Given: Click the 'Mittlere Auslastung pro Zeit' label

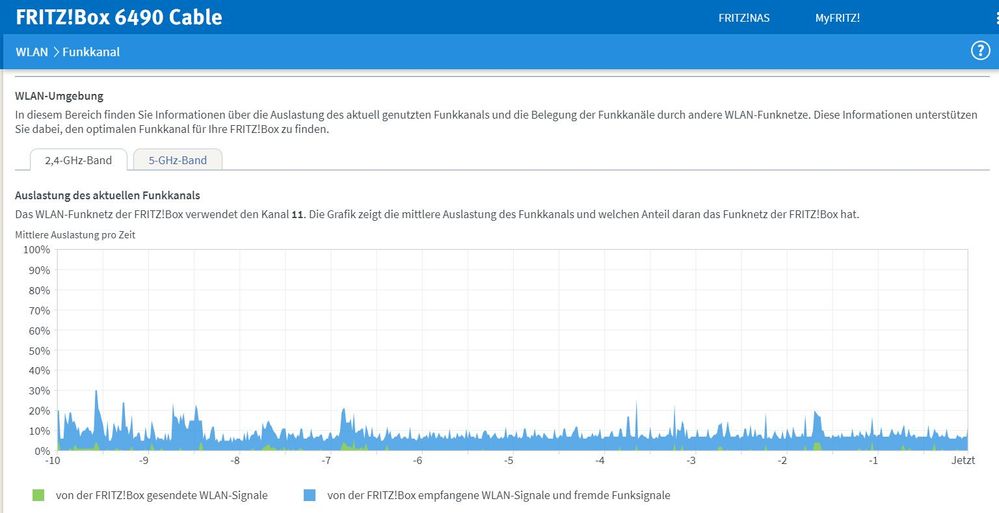Looking at the screenshot, I should [x=75, y=235].
